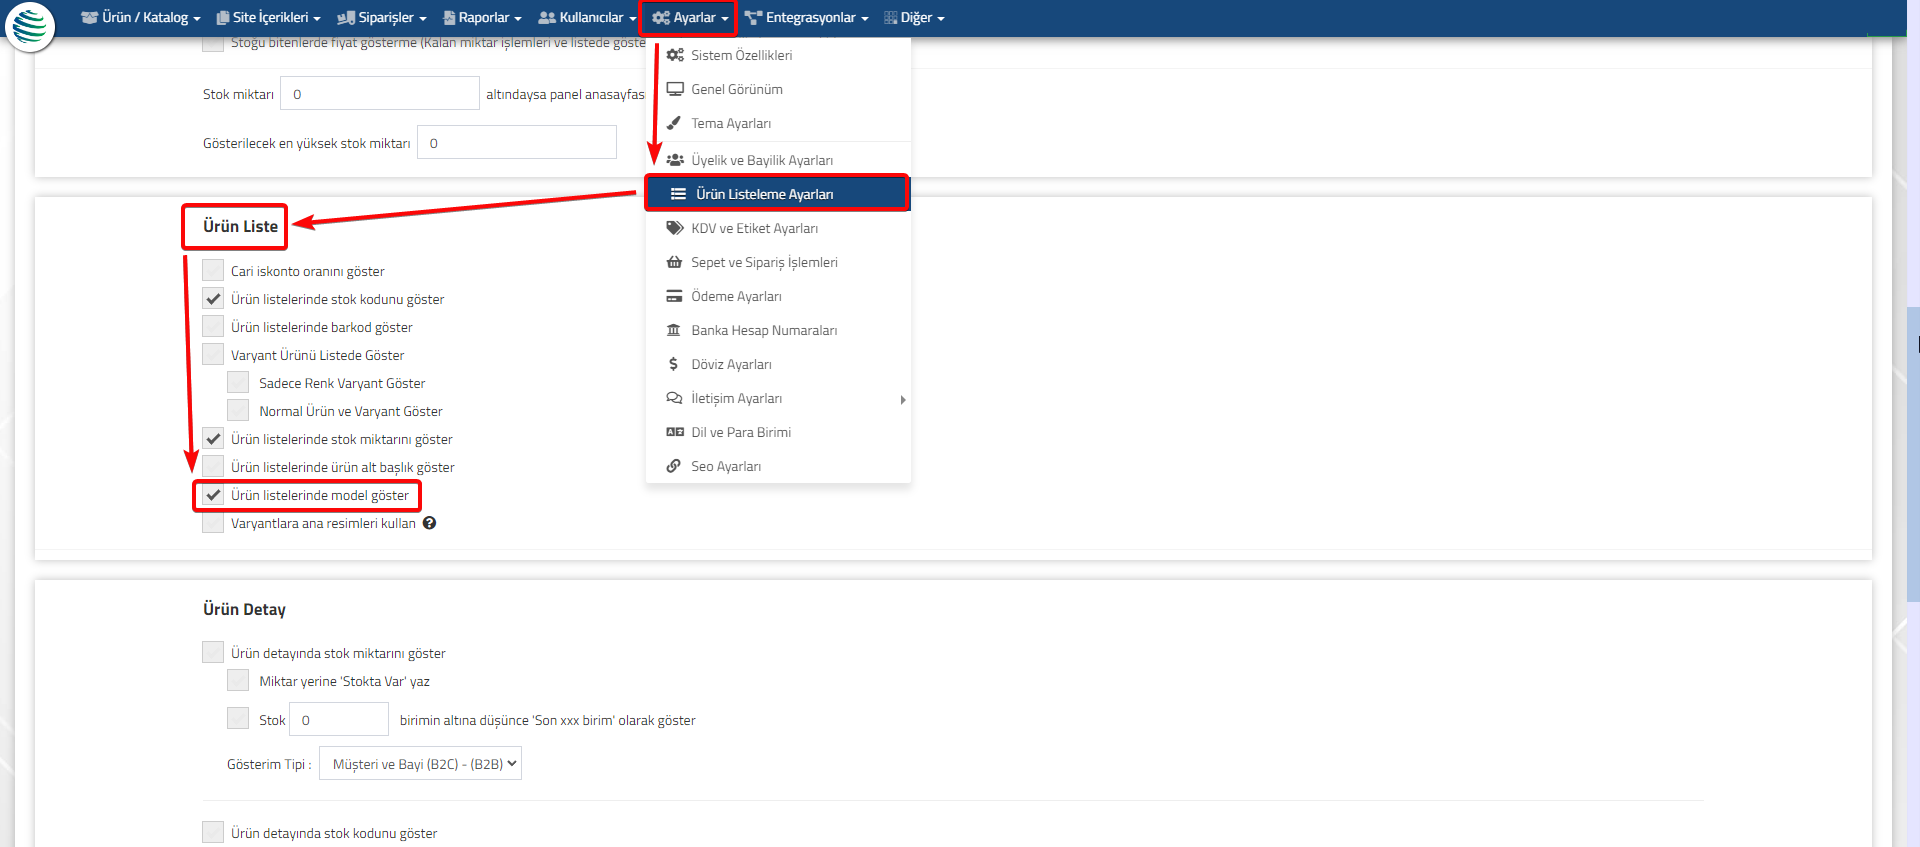This screenshot has width=1920, height=847.
Task: Open Diğer dropdown caret
Action: click(940, 19)
